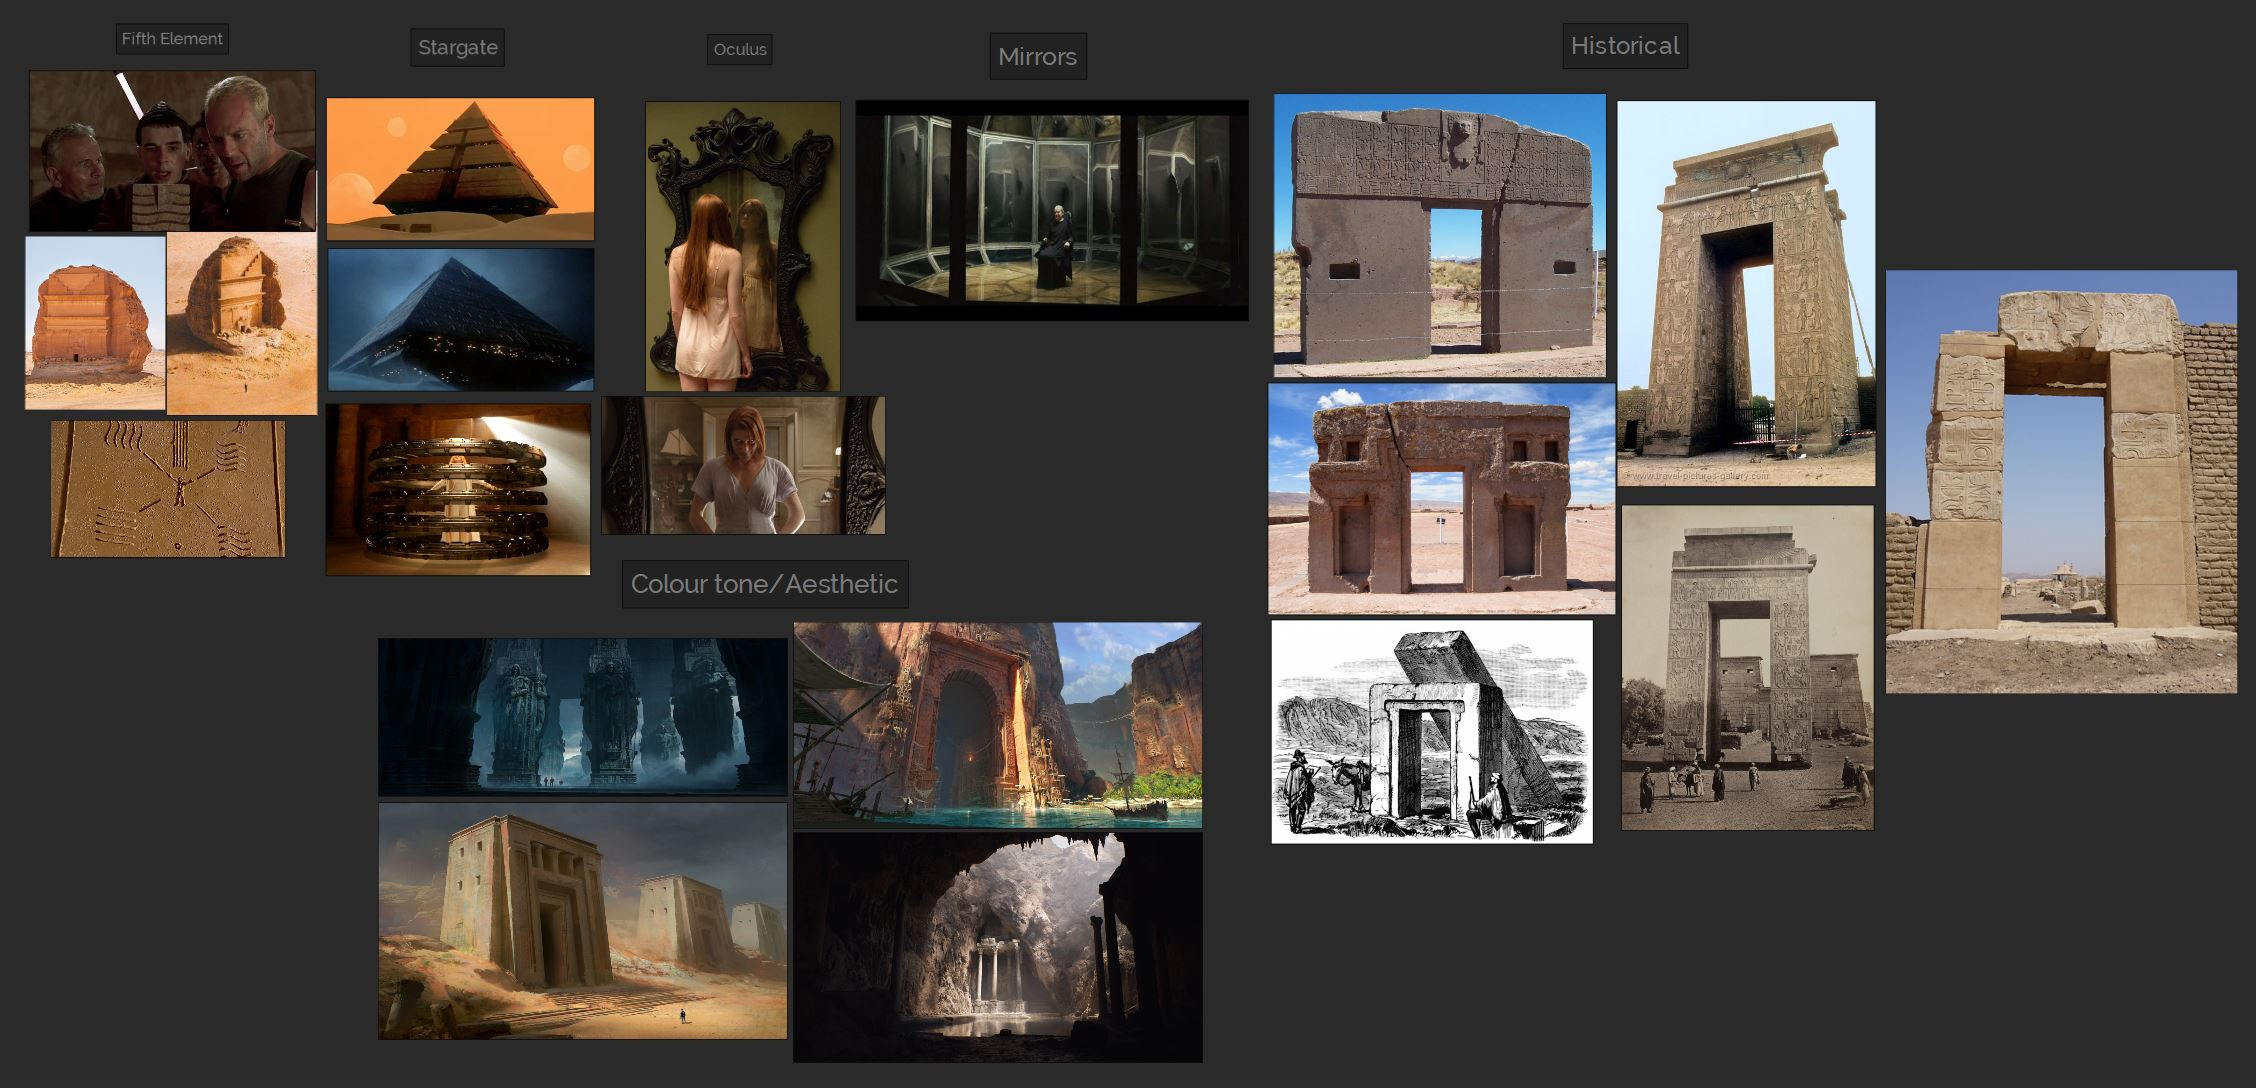Select the aerial rock tomb image with tiny figure
Image resolution: width=2256 pixels, height=1088 pixels.
(242, 324)
